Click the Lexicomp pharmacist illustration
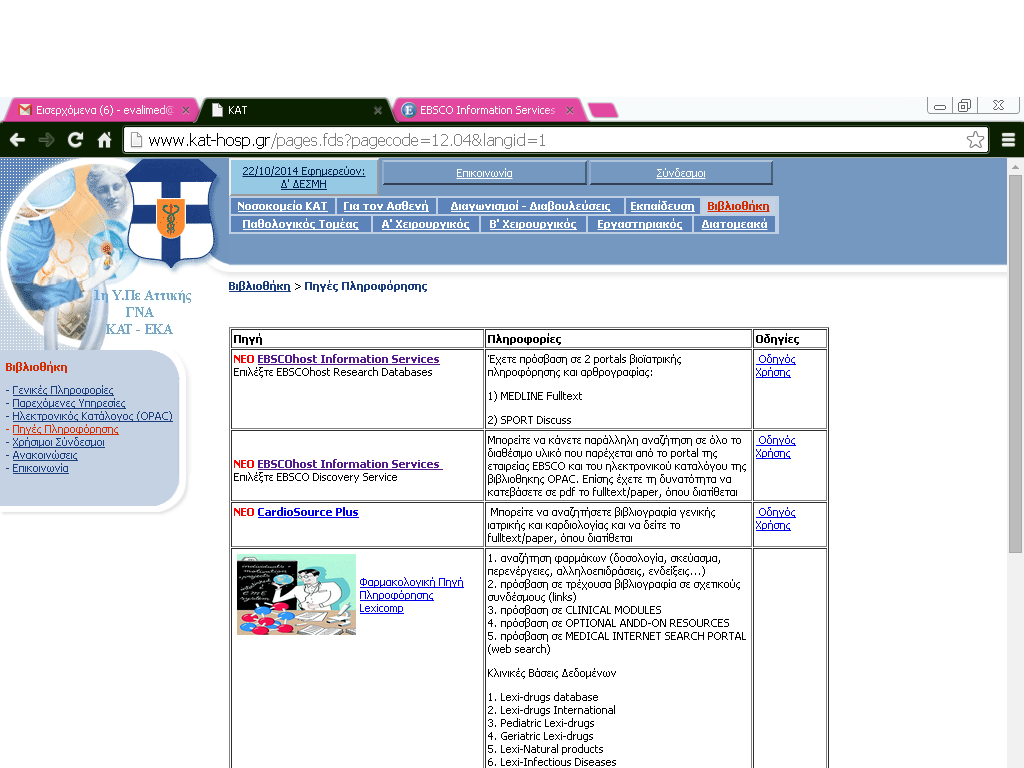 click(x=296, y=594)
